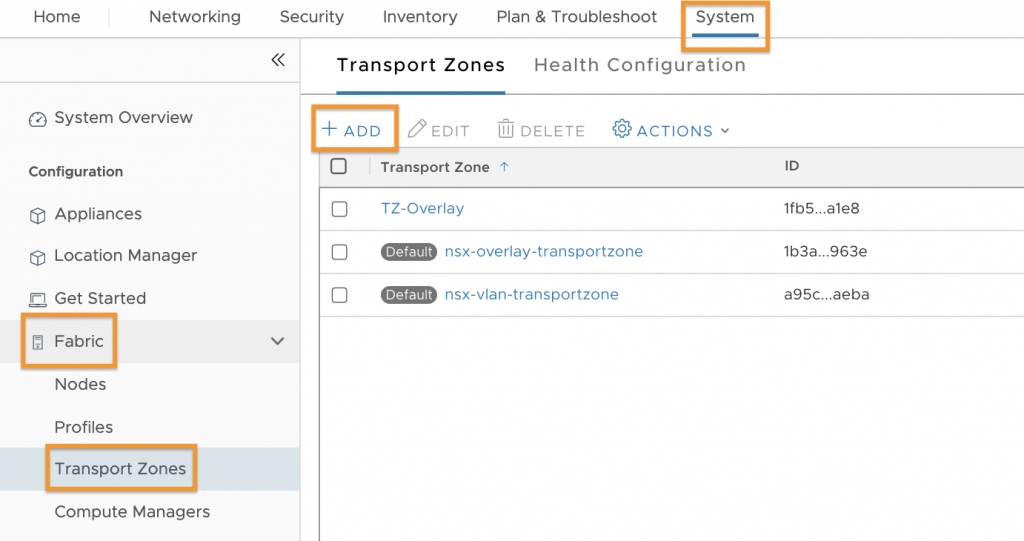The width and height of the screenshot is (1024, 541).
Task: Click the Location Manager cube icon
Action: click(38, 257)
